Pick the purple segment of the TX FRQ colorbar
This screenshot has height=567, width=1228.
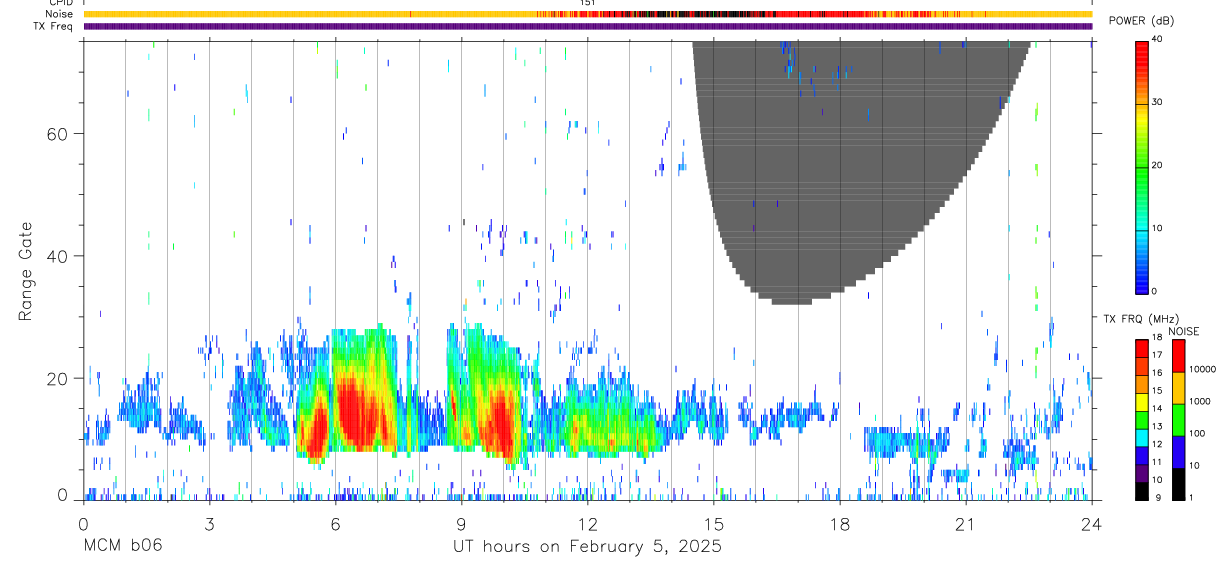click(1141, 473)
